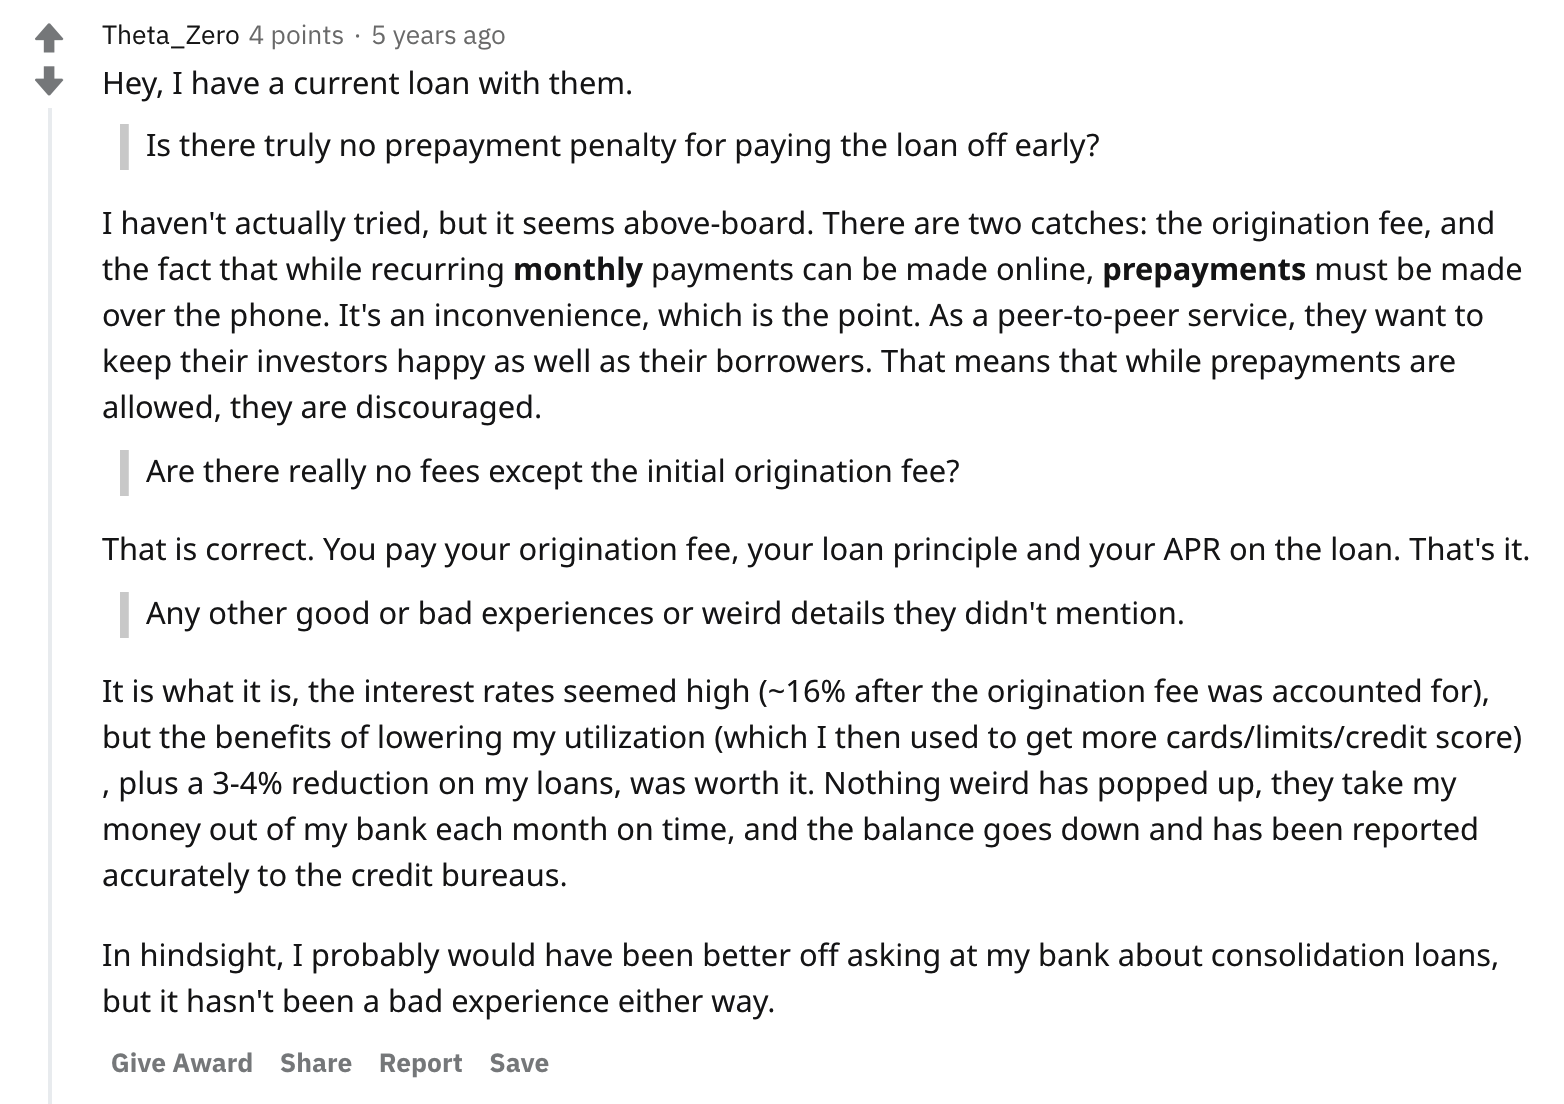
Task: Upvote the Theta_Zero comment
Action: pyautogui.click(x=49, y=38)
